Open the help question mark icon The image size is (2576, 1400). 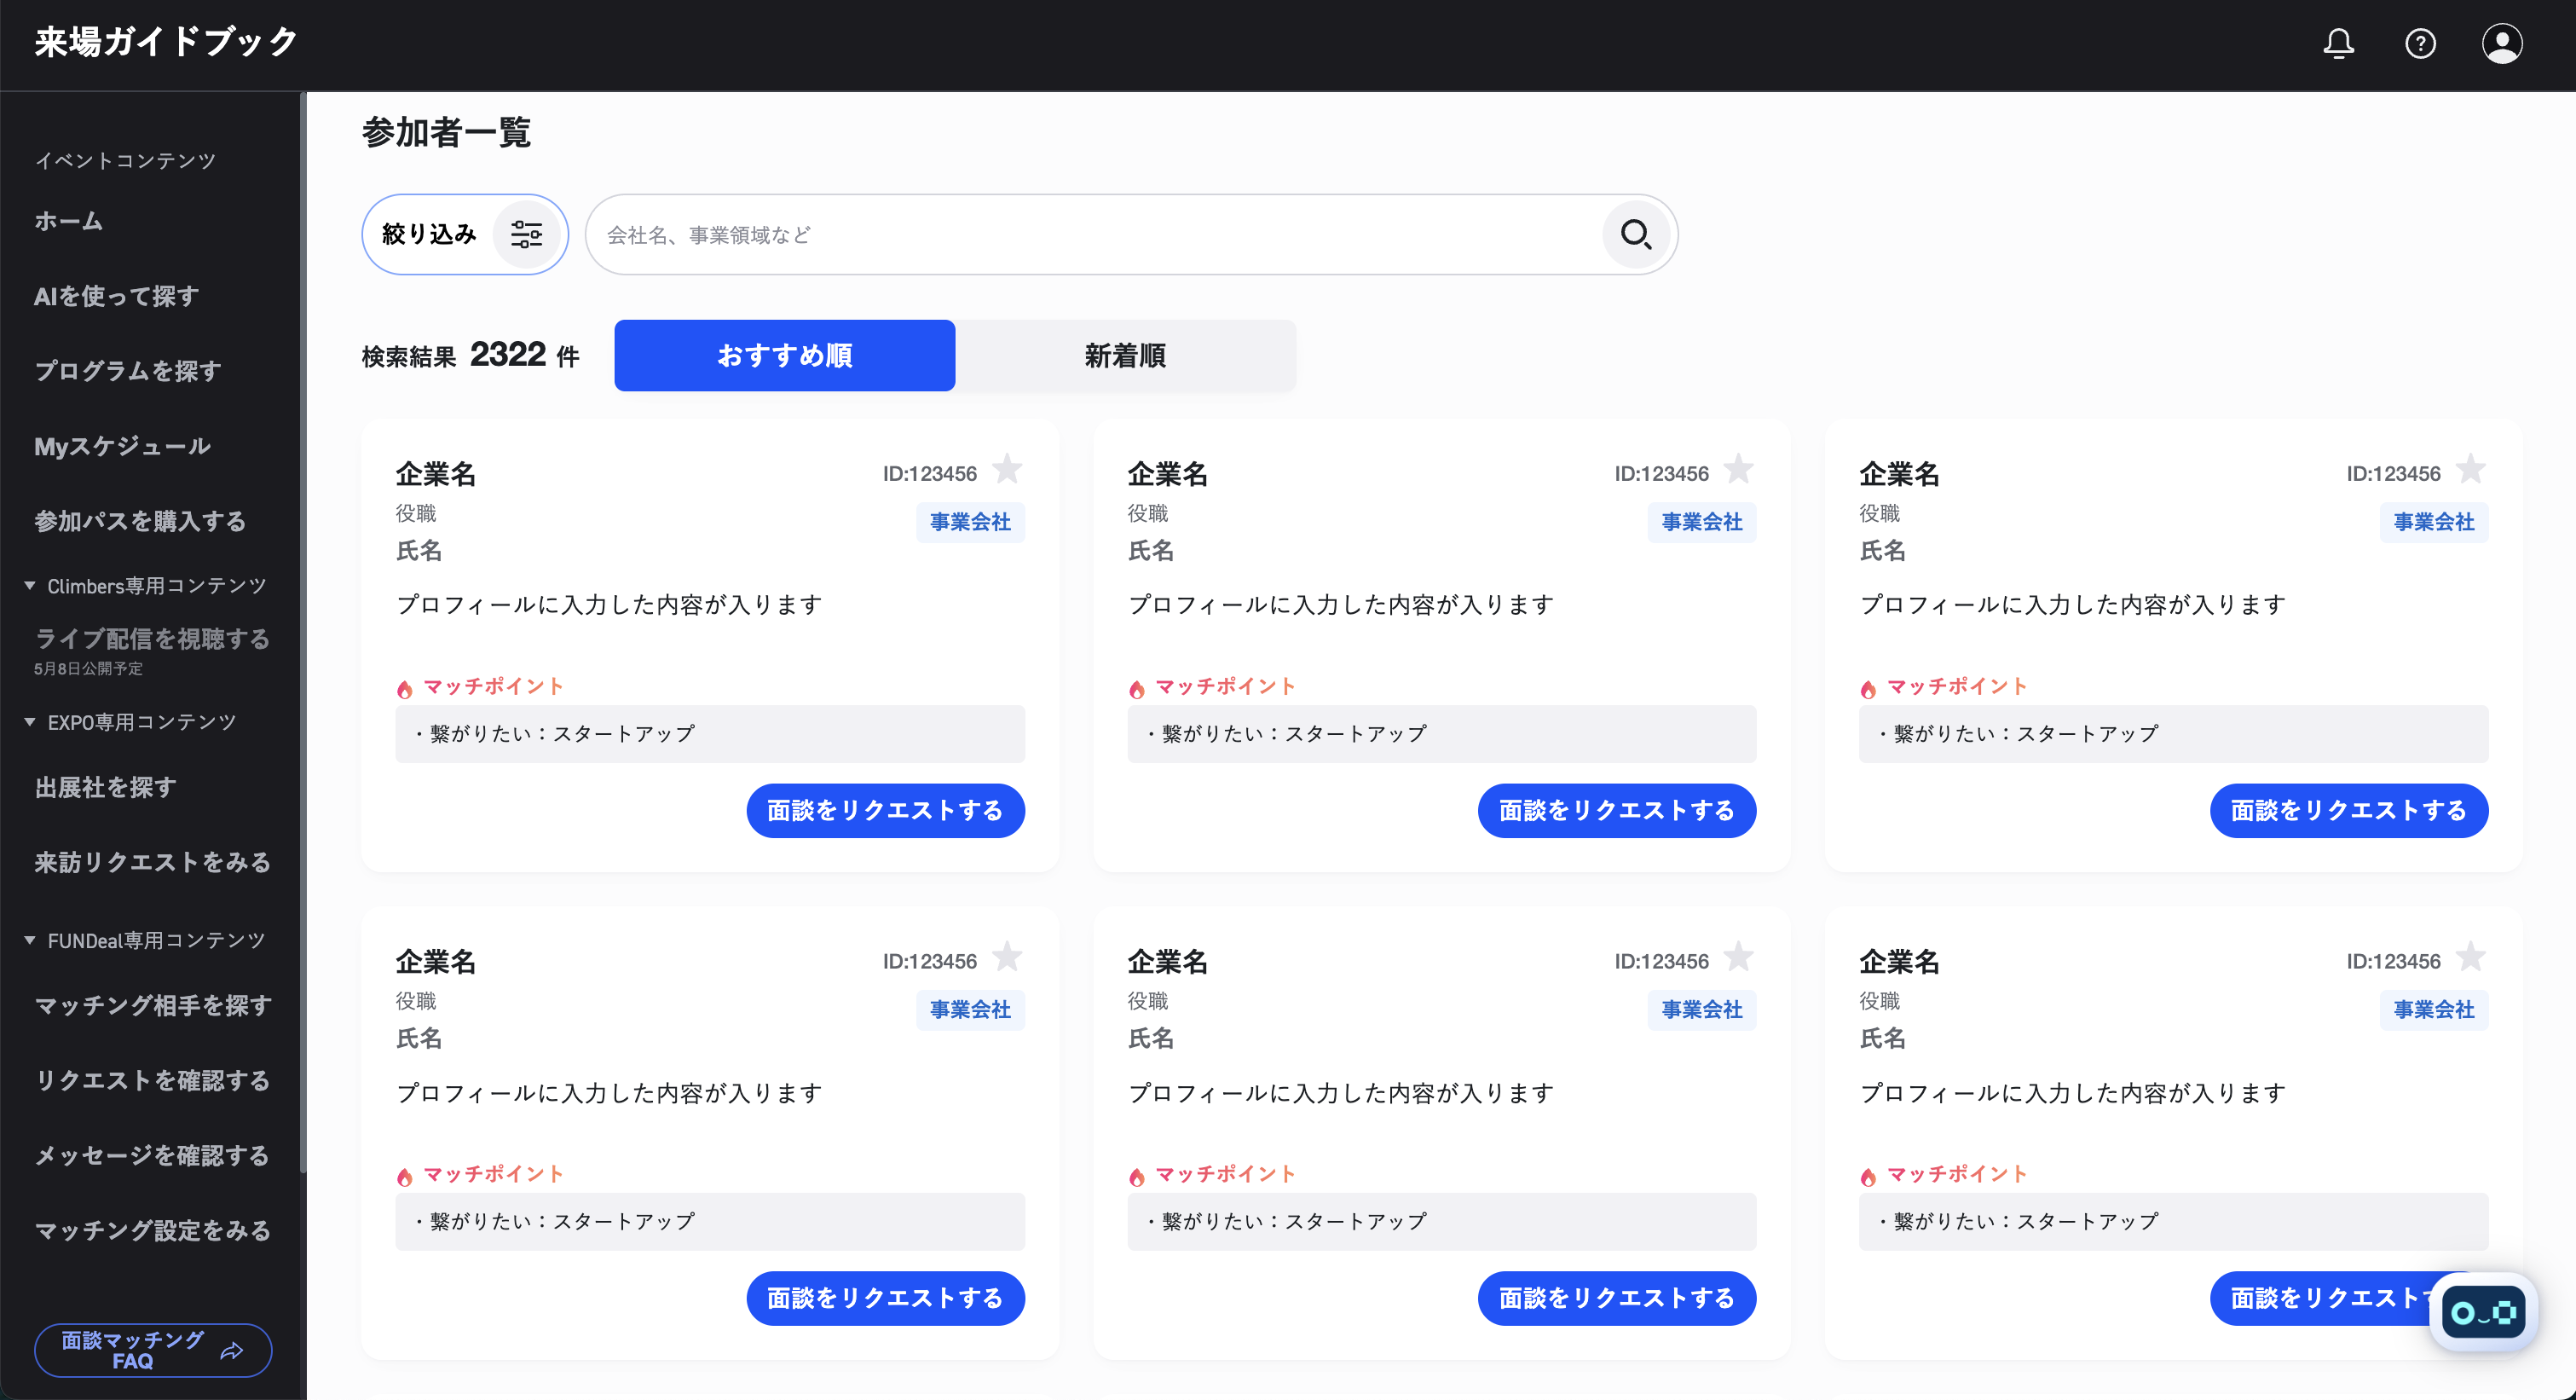[x=2420, y=43]
